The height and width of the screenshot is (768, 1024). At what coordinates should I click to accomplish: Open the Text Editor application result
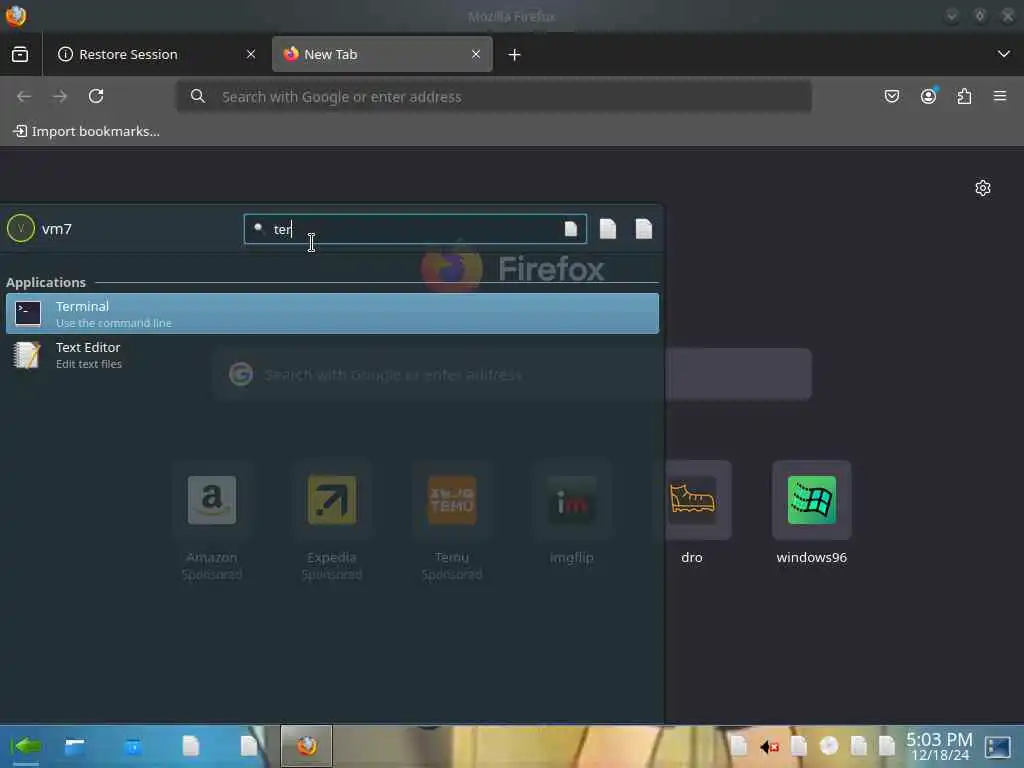[x=332, y=355]
